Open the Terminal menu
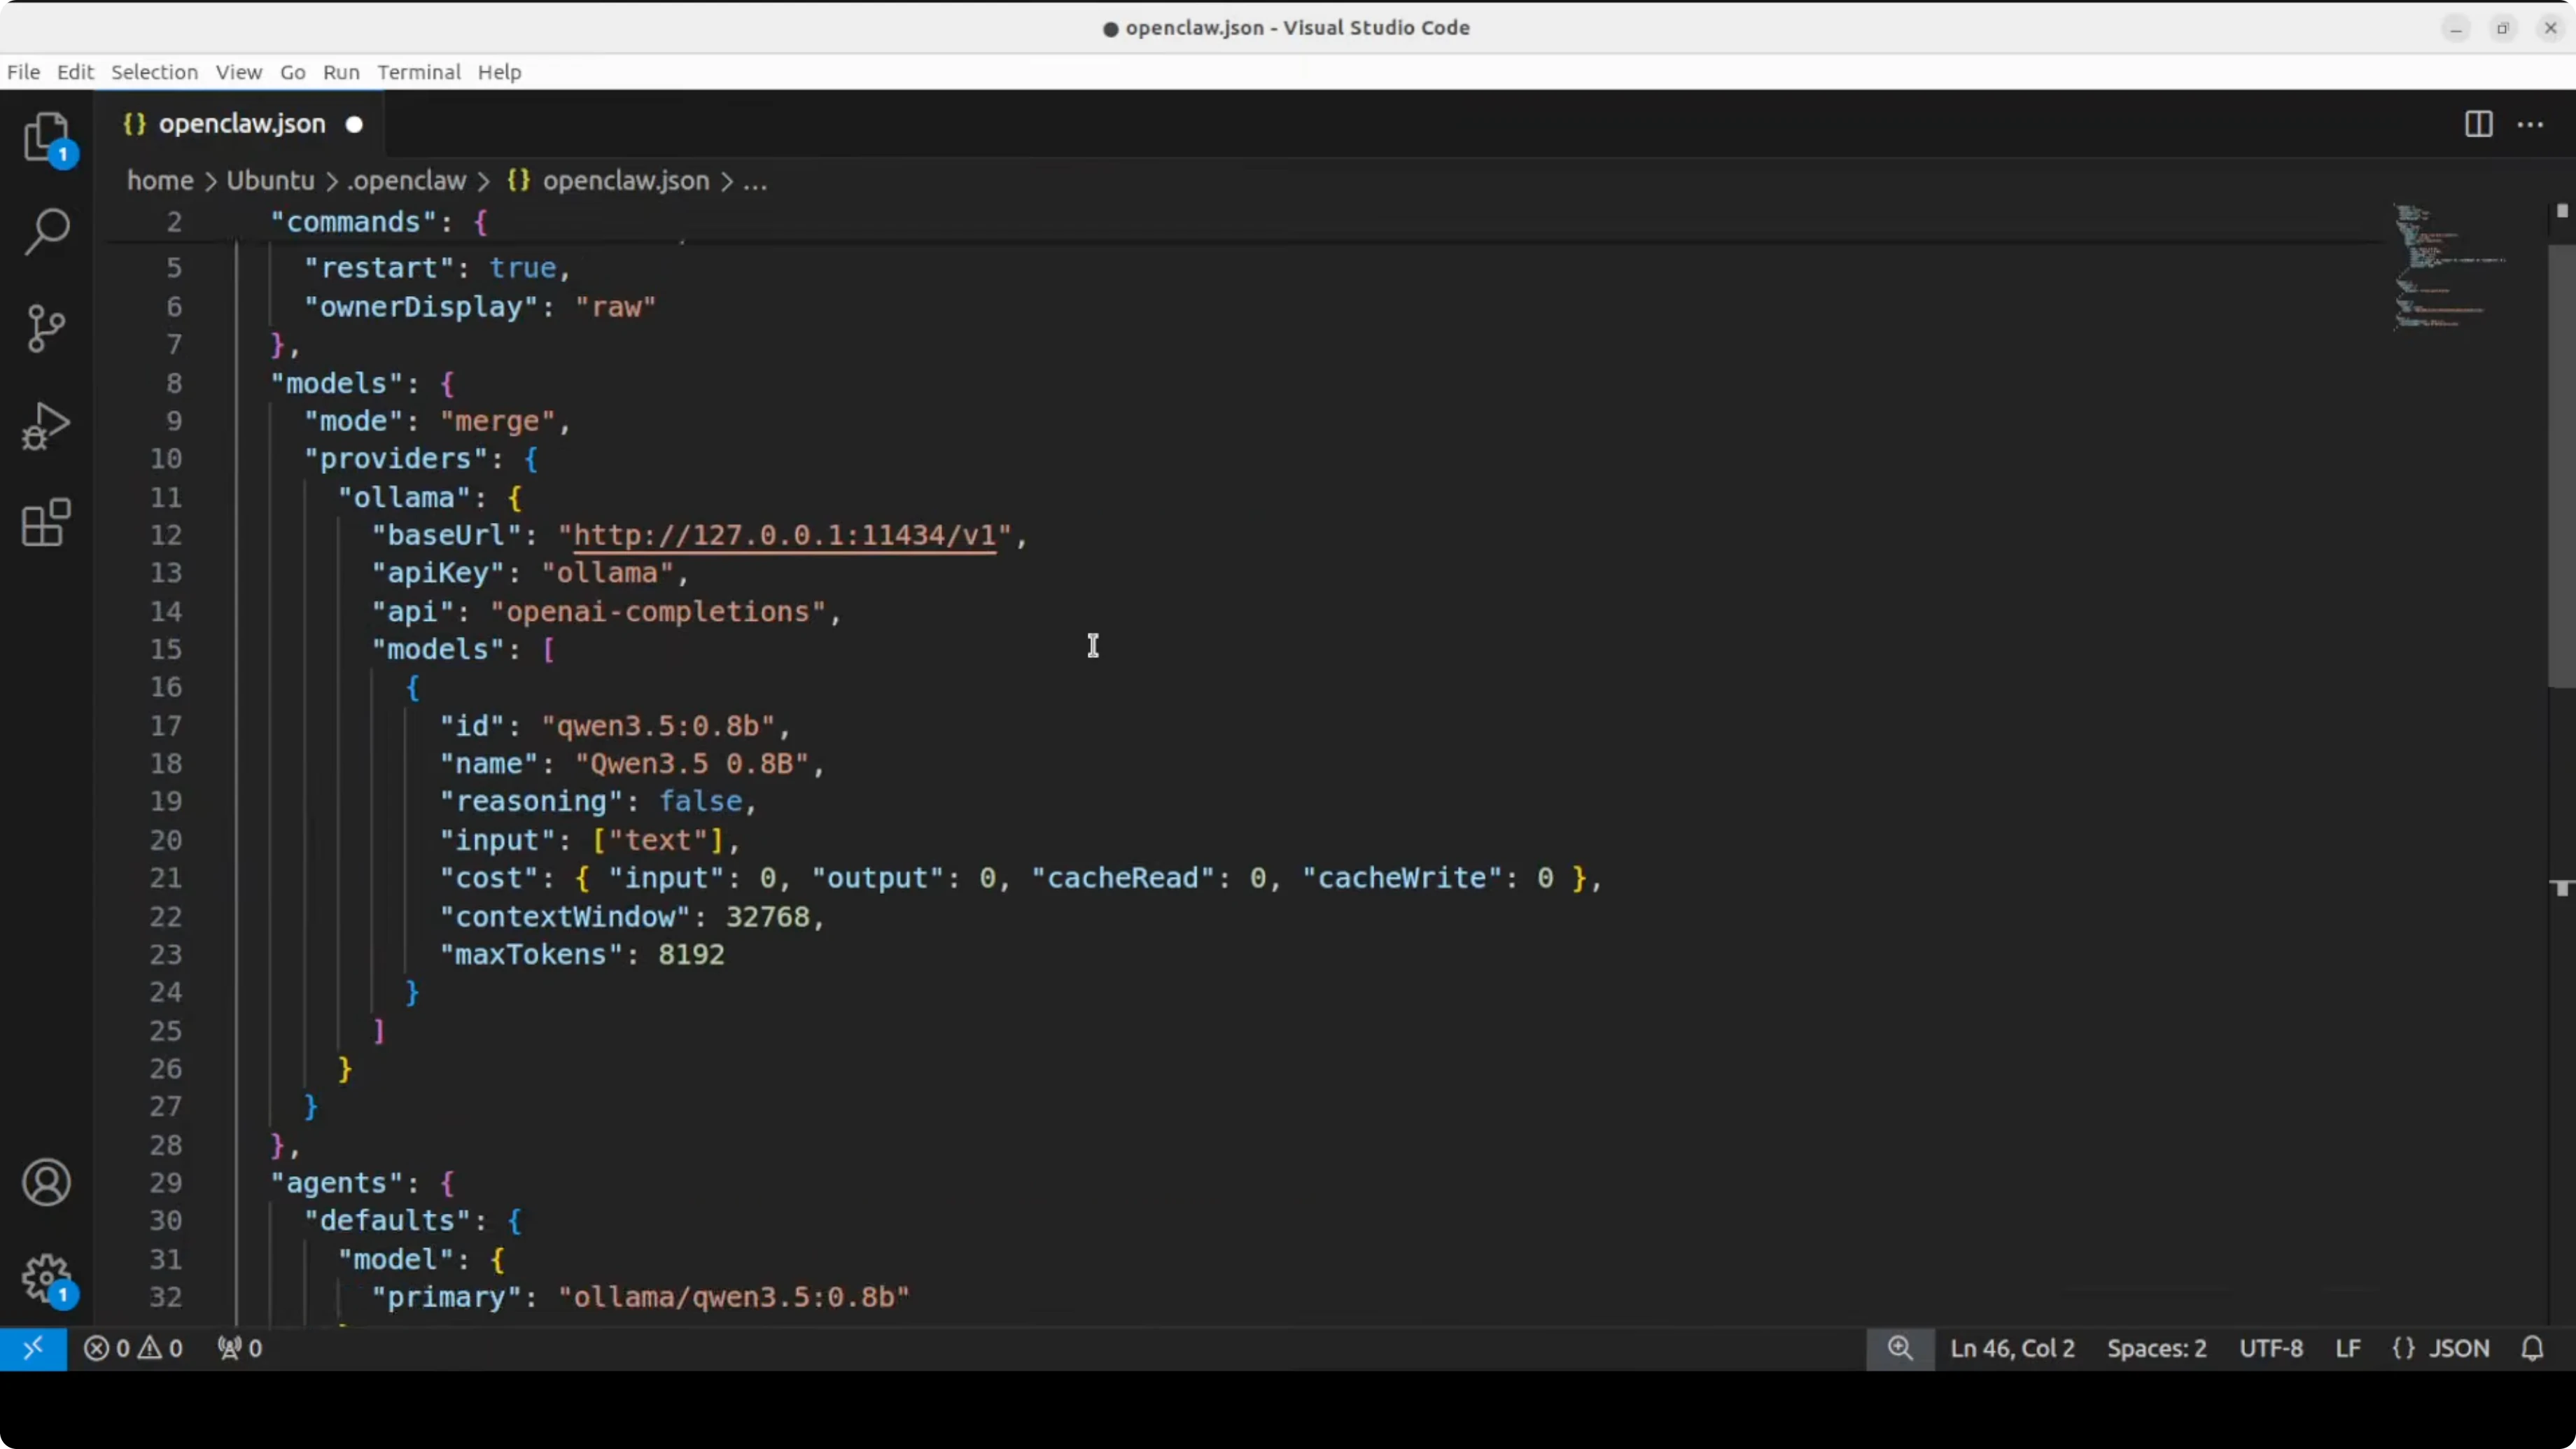The image size is (2576, 1449). click(x=418, y=72)
